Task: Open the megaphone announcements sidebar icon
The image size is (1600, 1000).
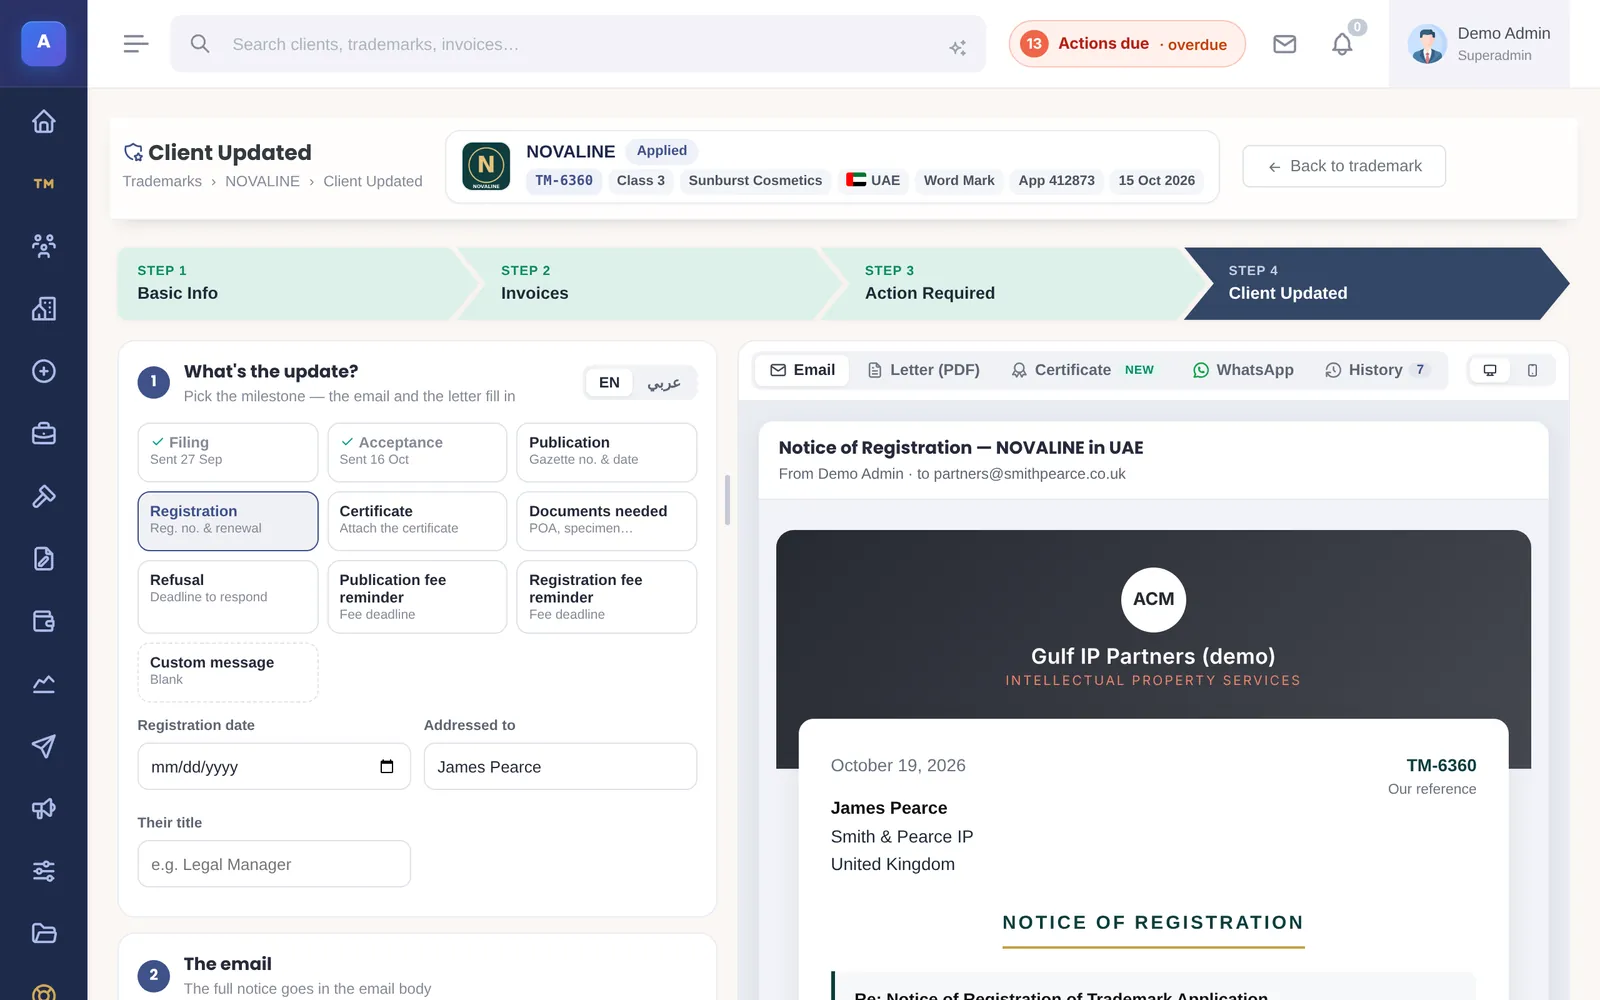Action: click(43, 809)
